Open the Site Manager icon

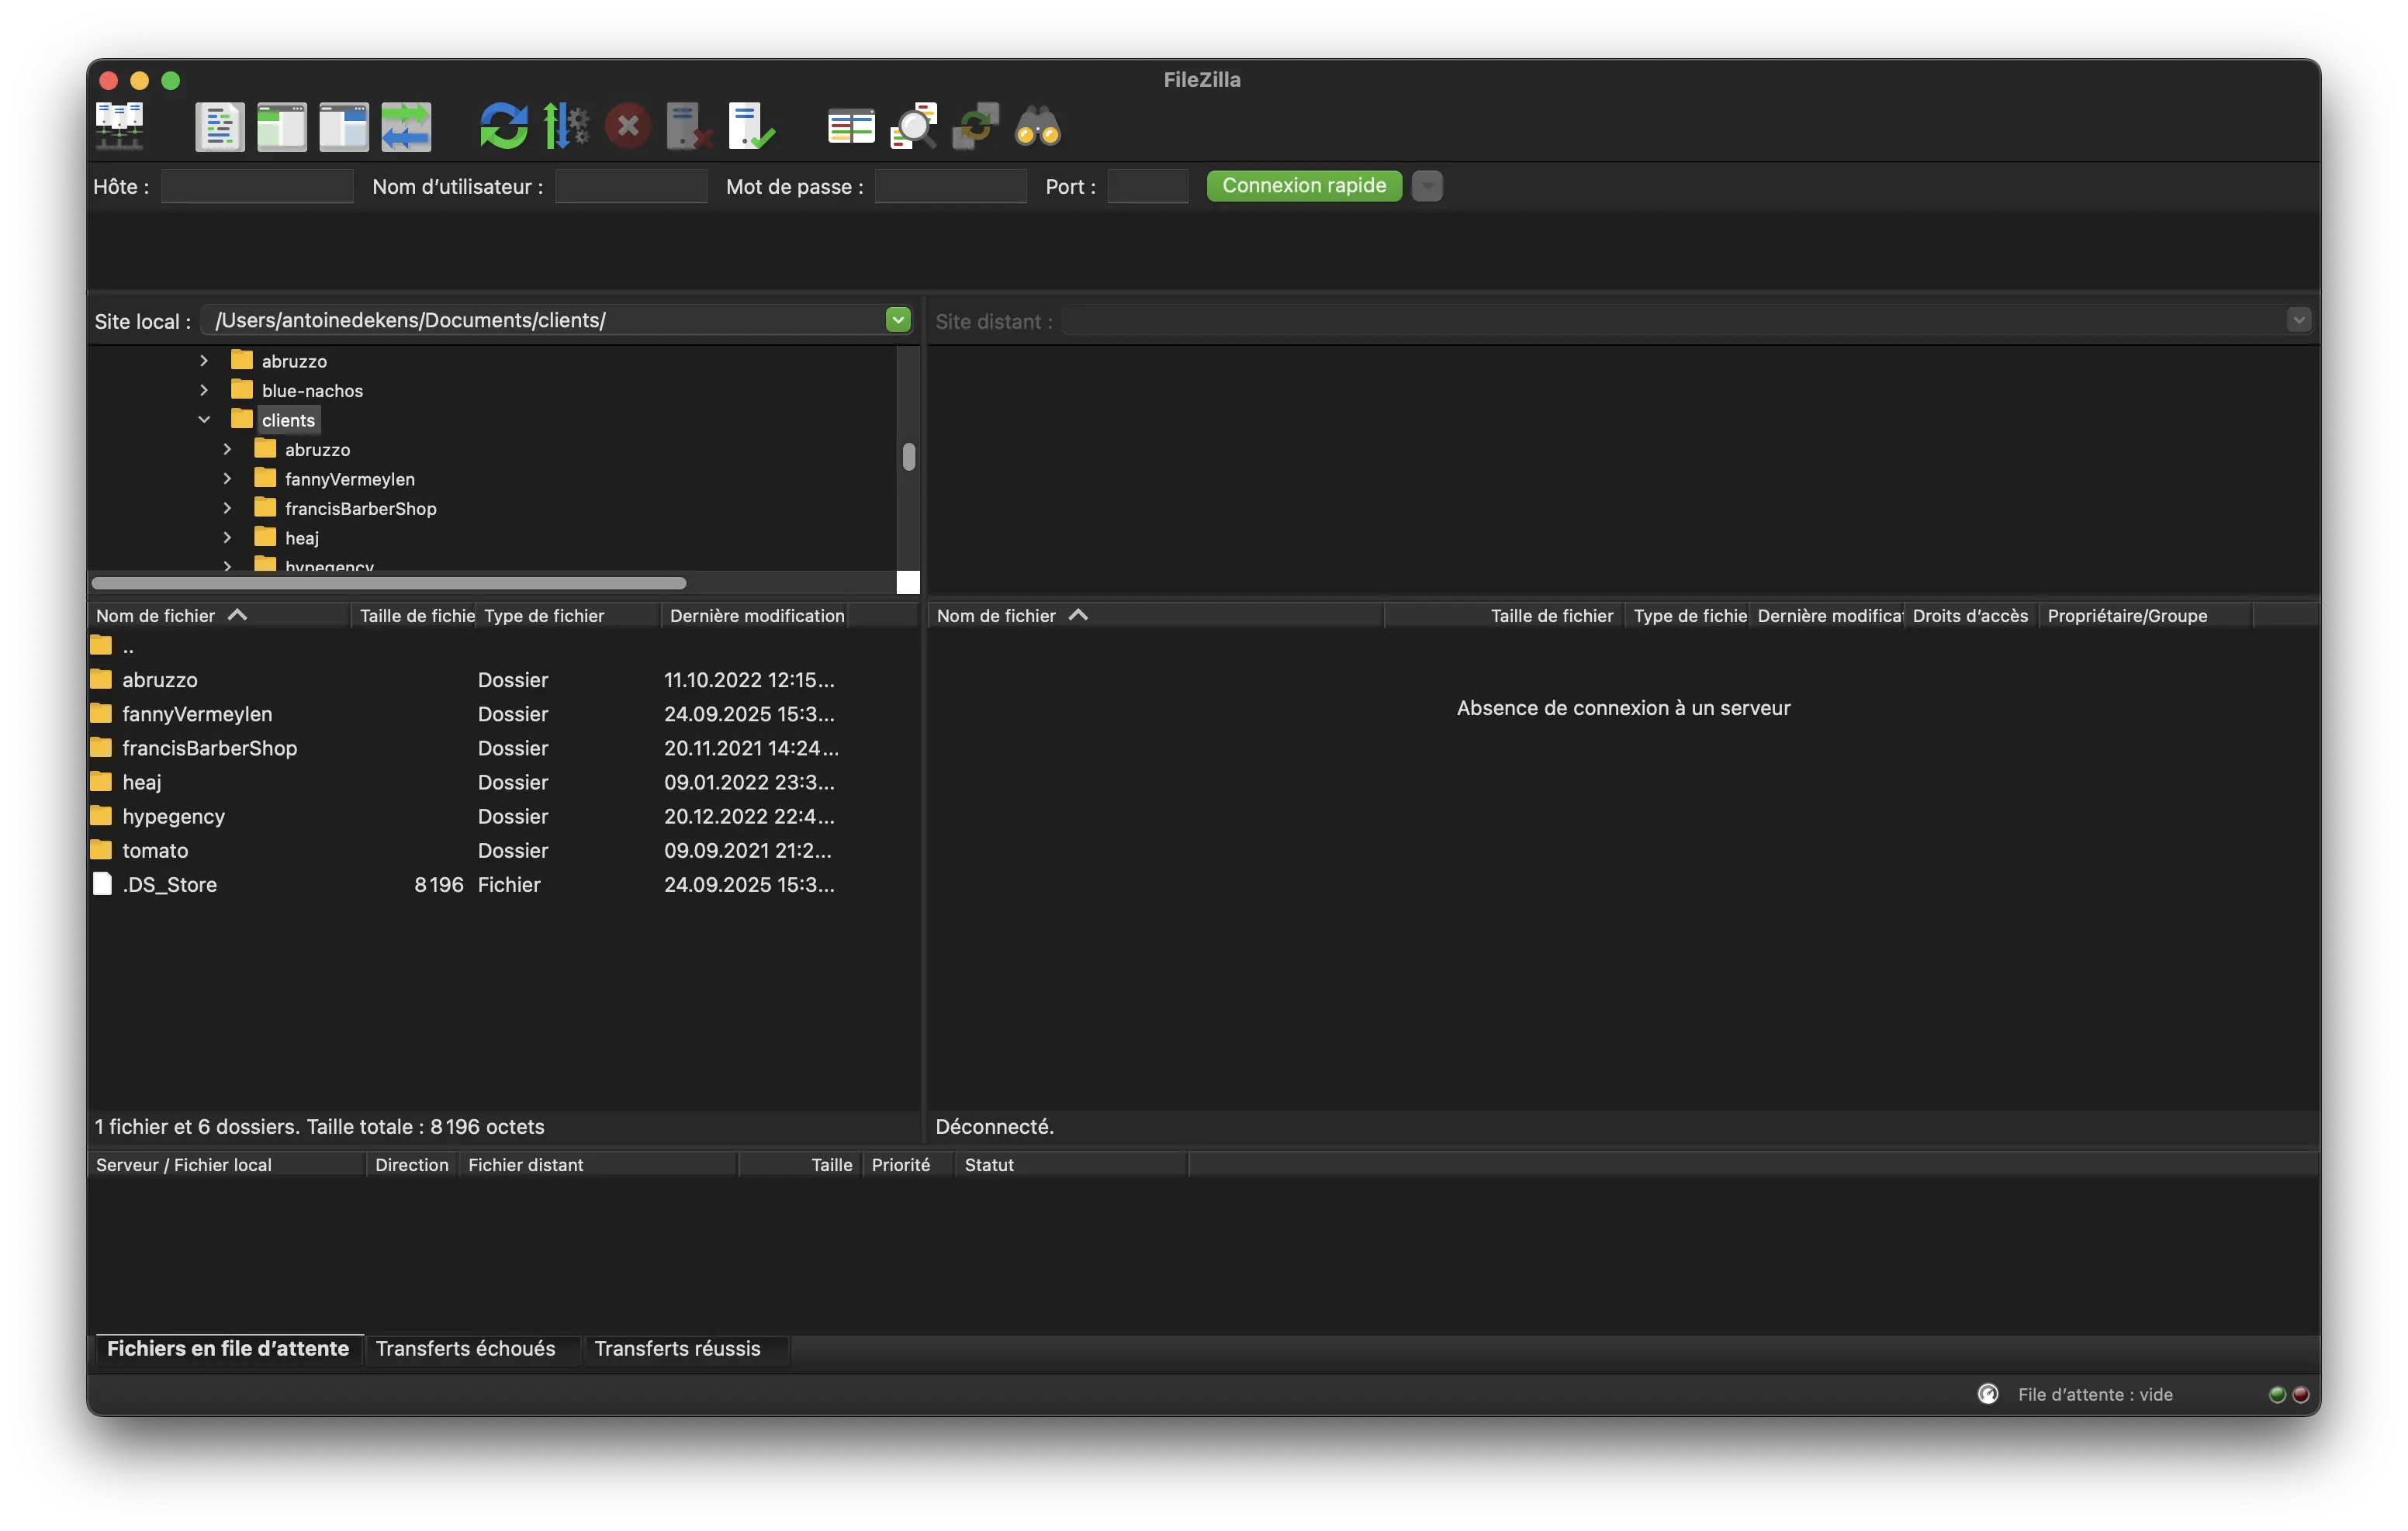(119, 126)
